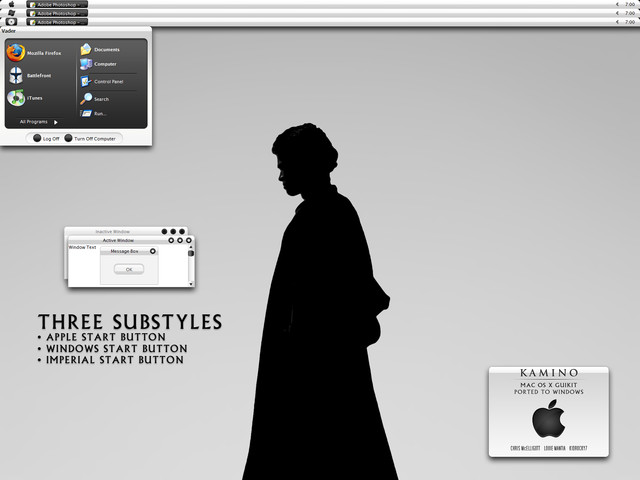
Task: Click the Turn Off Computer button
Action: tap(90, 138)
